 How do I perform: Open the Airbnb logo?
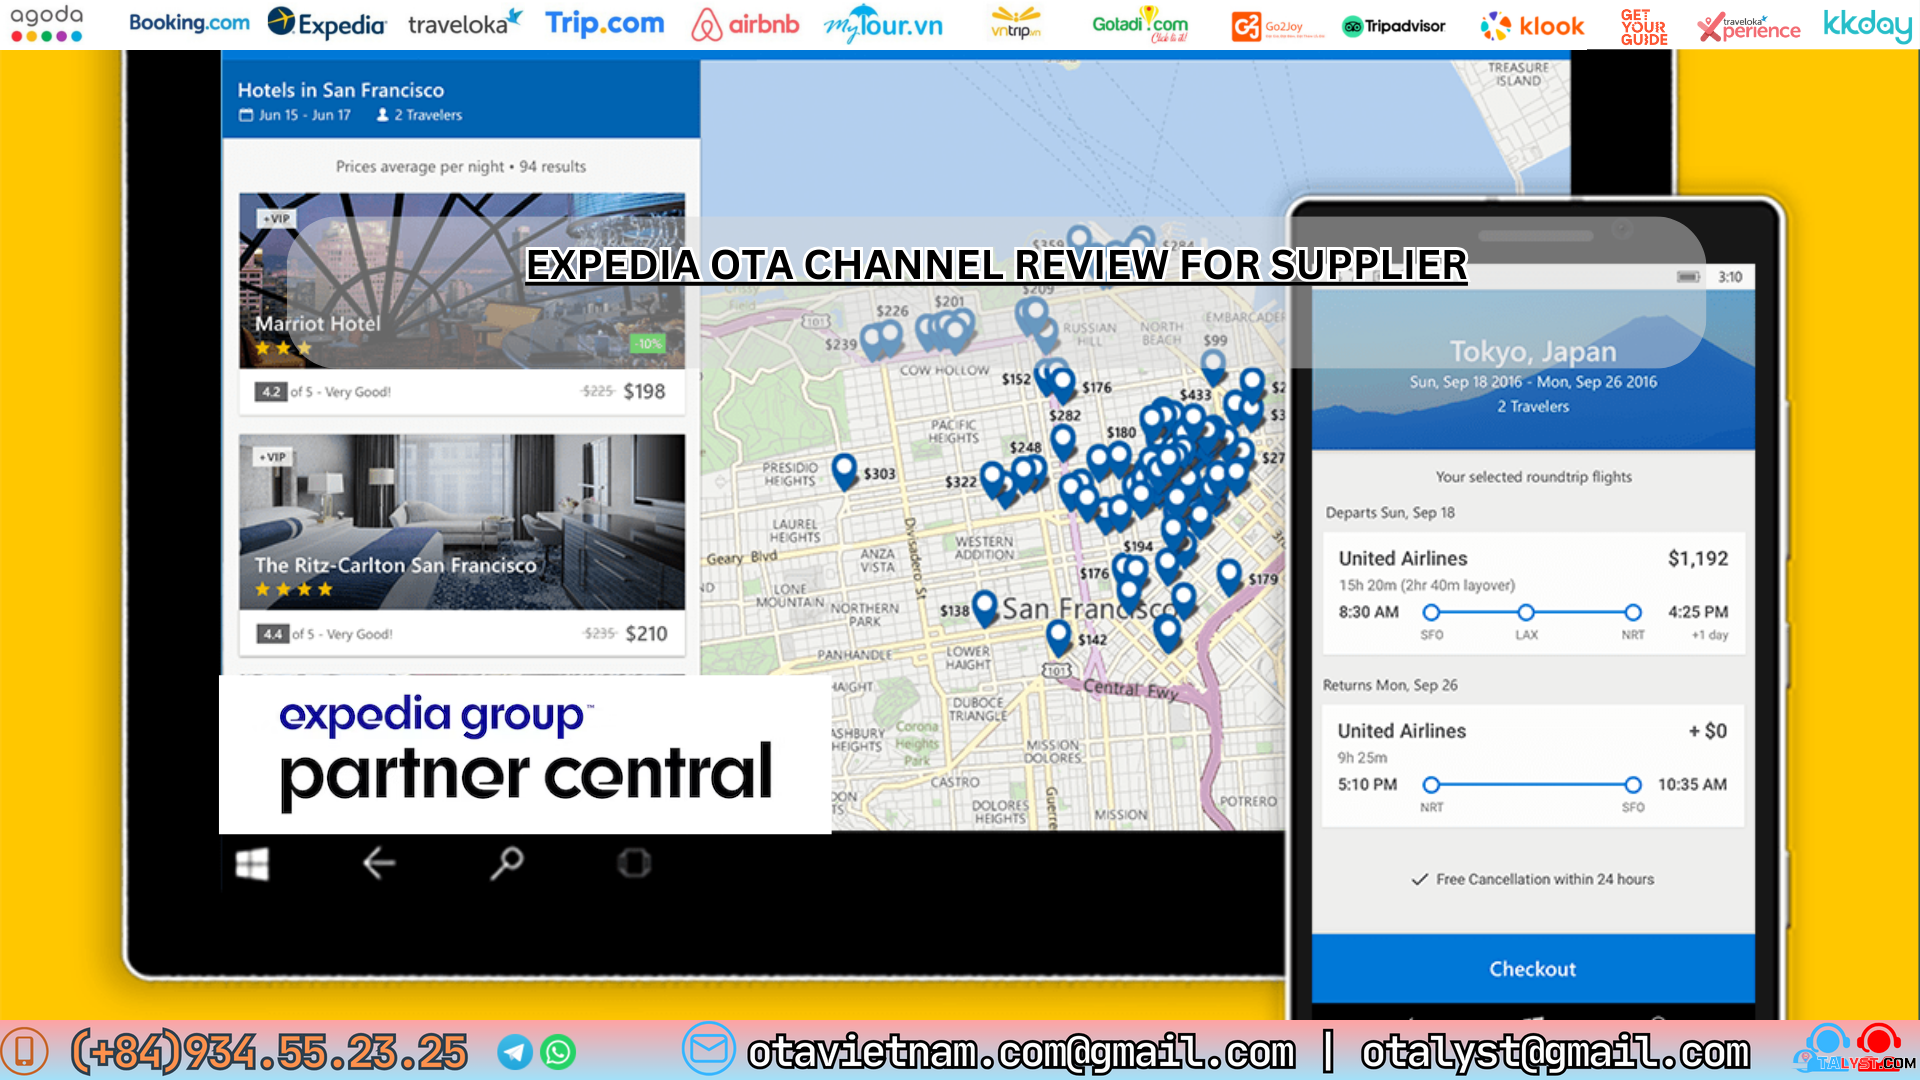(x=745, y=24)
